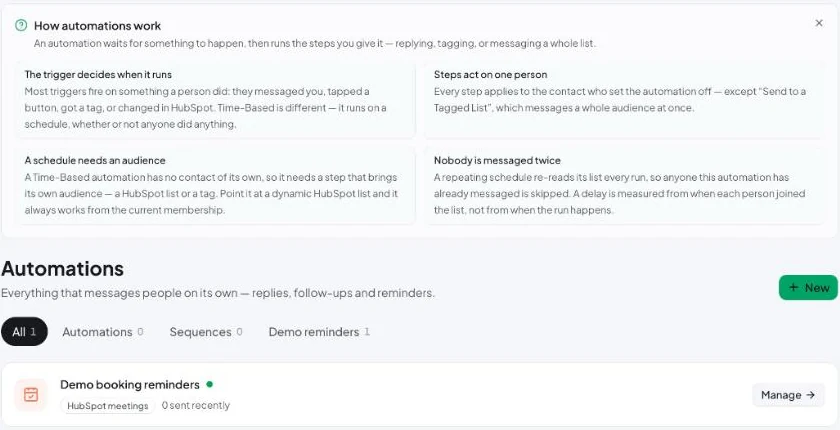Click the Nobody is messaged twice card
Viewport: 840px width, 430px height.
pos(624,185)
